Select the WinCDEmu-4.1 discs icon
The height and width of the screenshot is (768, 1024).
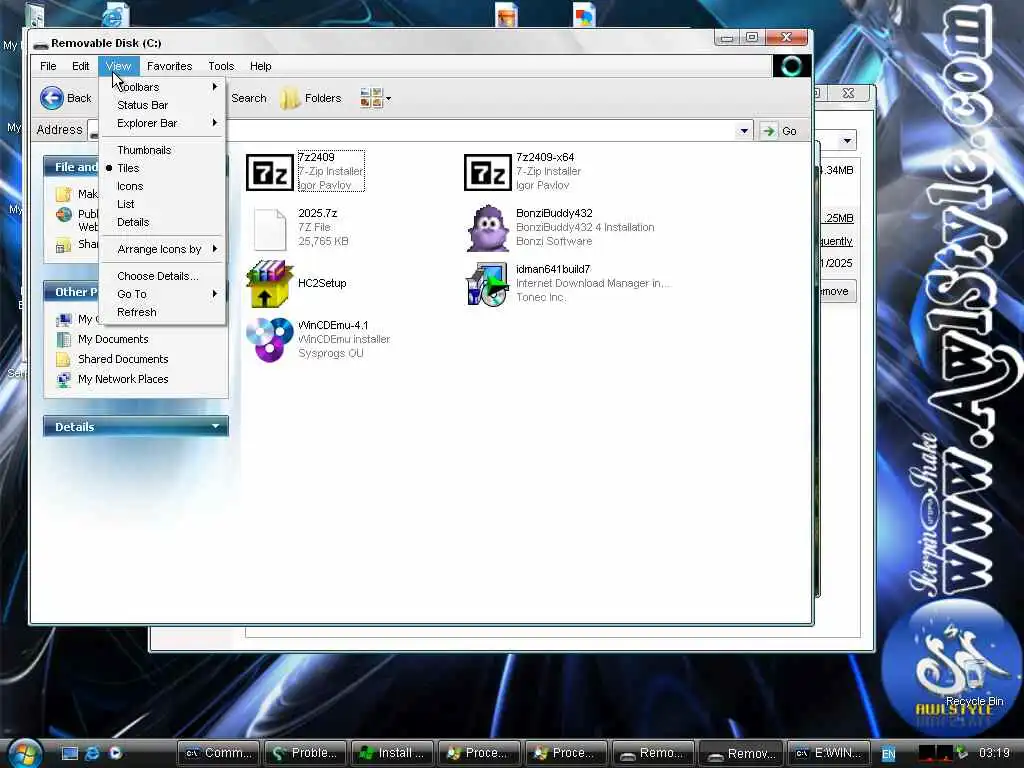pyautogui.click(x=270, y=340)
